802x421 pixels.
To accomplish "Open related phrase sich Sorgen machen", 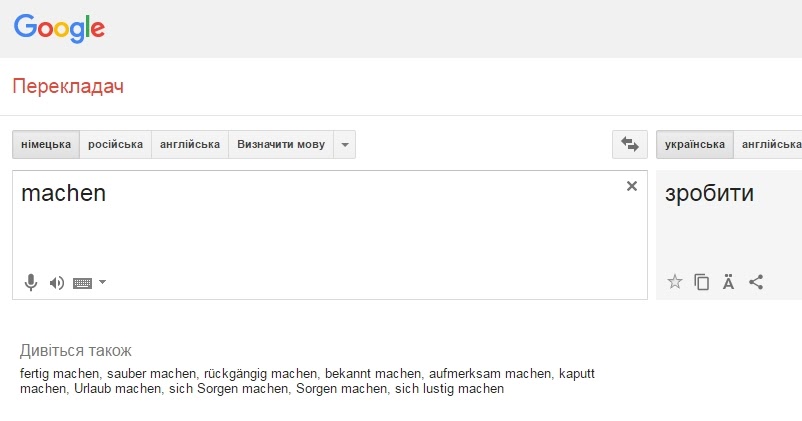I will click(x=229, y=389).
